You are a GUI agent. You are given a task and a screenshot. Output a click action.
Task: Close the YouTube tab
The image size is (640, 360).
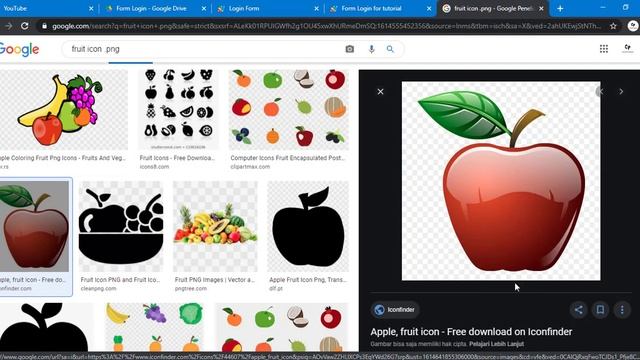point(91,8)
